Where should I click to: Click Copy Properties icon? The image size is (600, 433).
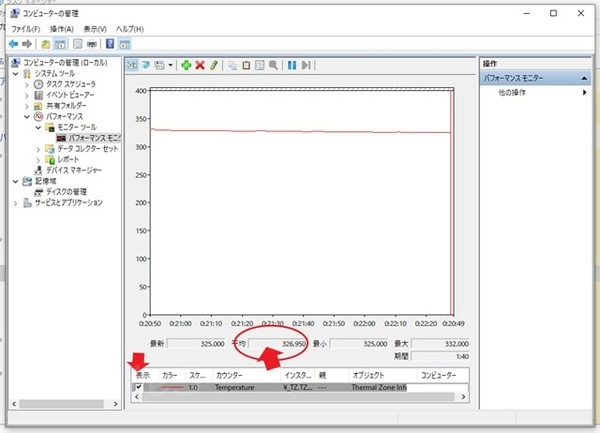tap(232, 65)
